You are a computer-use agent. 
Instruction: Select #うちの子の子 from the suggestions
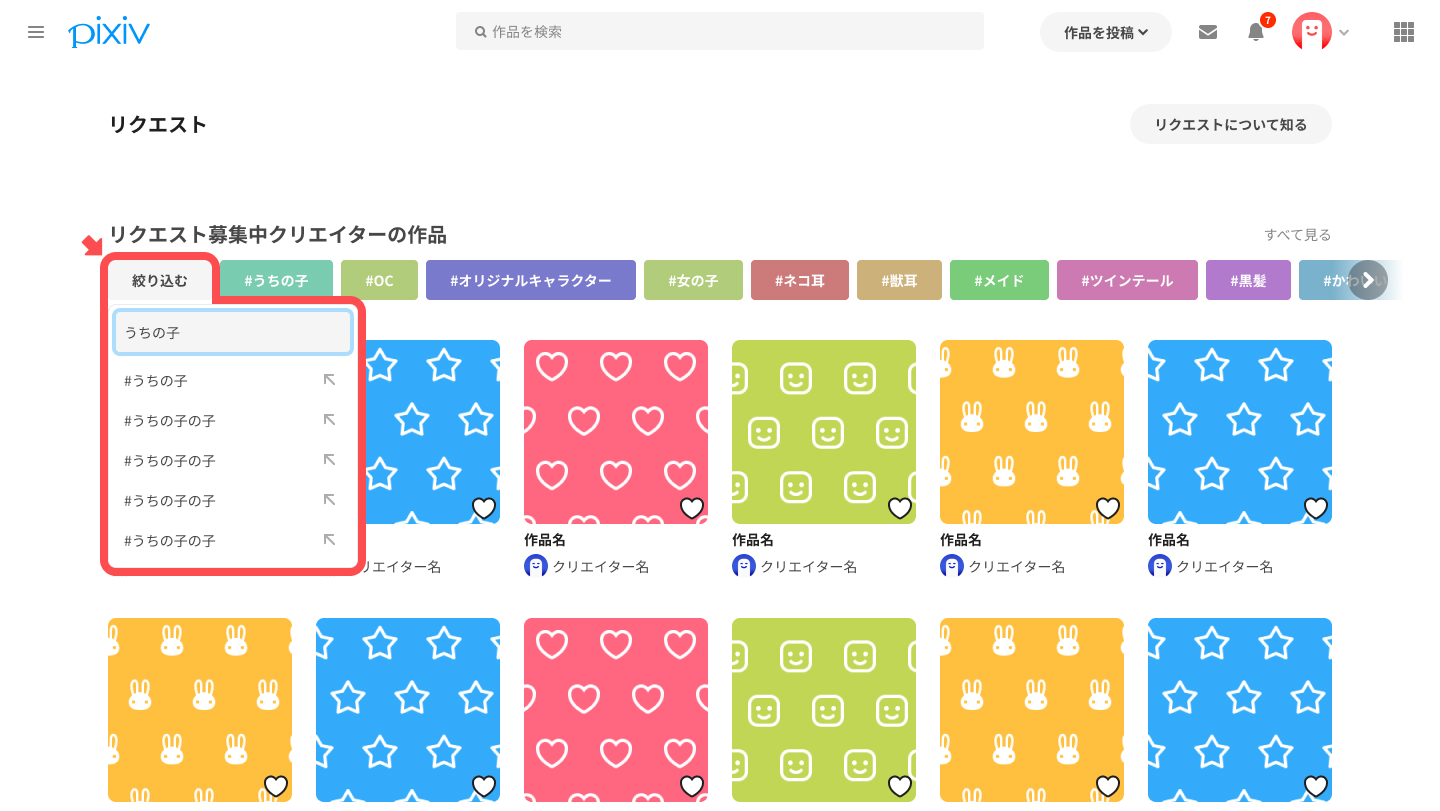[170, 420]
